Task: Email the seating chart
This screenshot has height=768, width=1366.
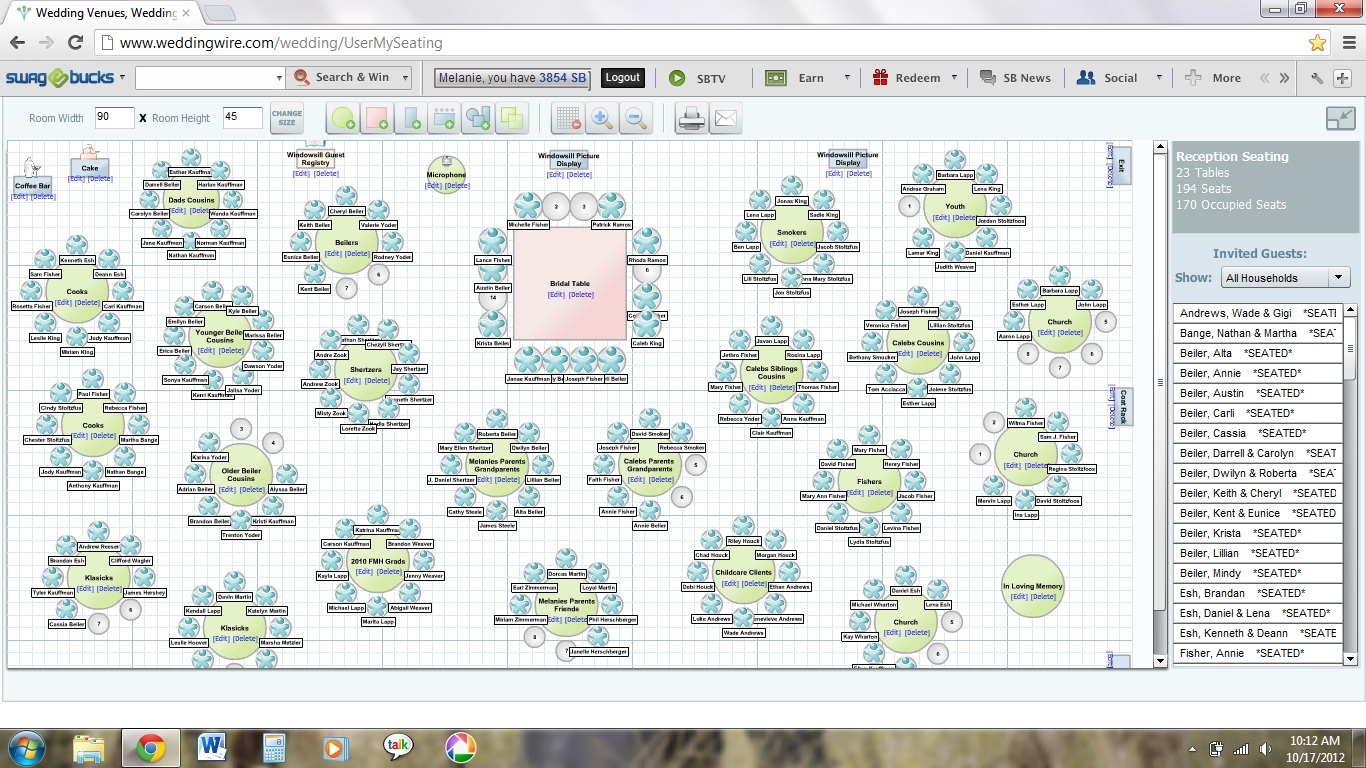Action: click(x=725, y=118)
